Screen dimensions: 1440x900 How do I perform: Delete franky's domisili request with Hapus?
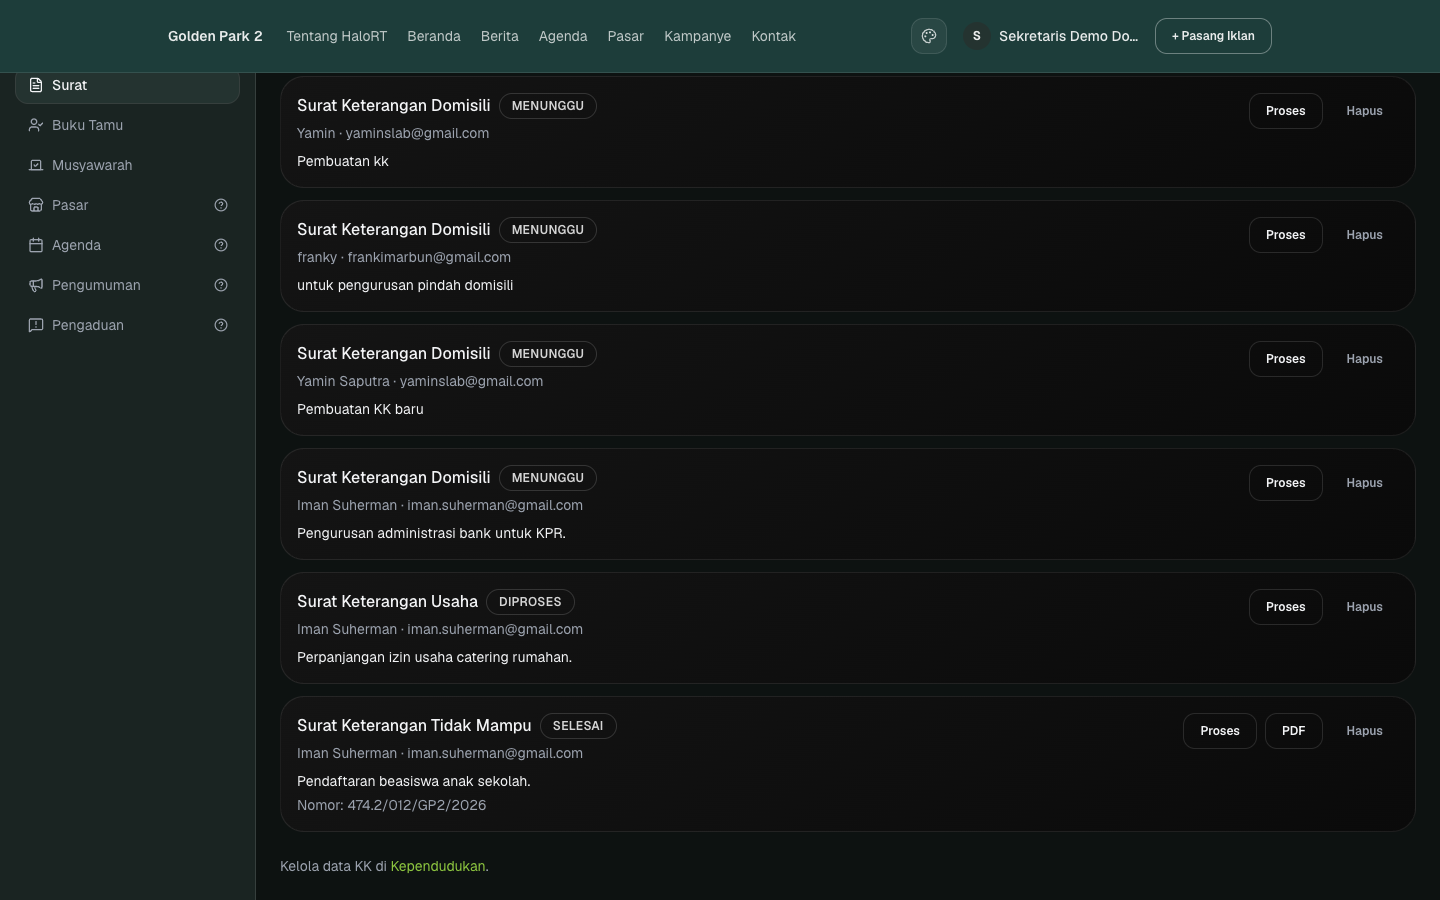1365,235
